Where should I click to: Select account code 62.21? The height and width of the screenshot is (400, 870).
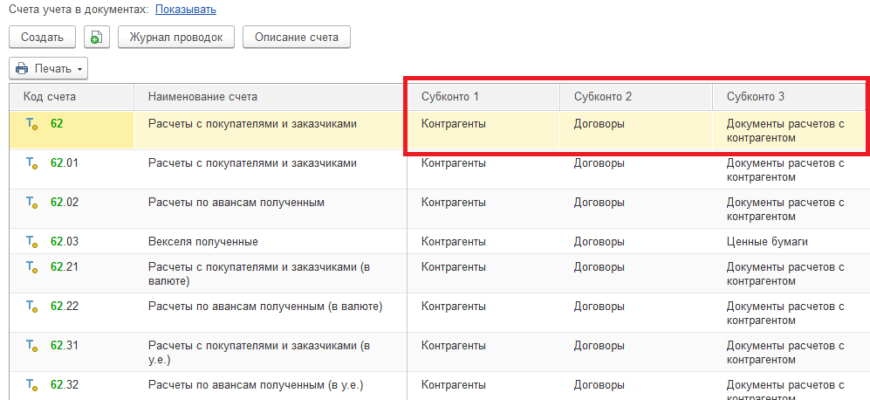coord(64,267)
